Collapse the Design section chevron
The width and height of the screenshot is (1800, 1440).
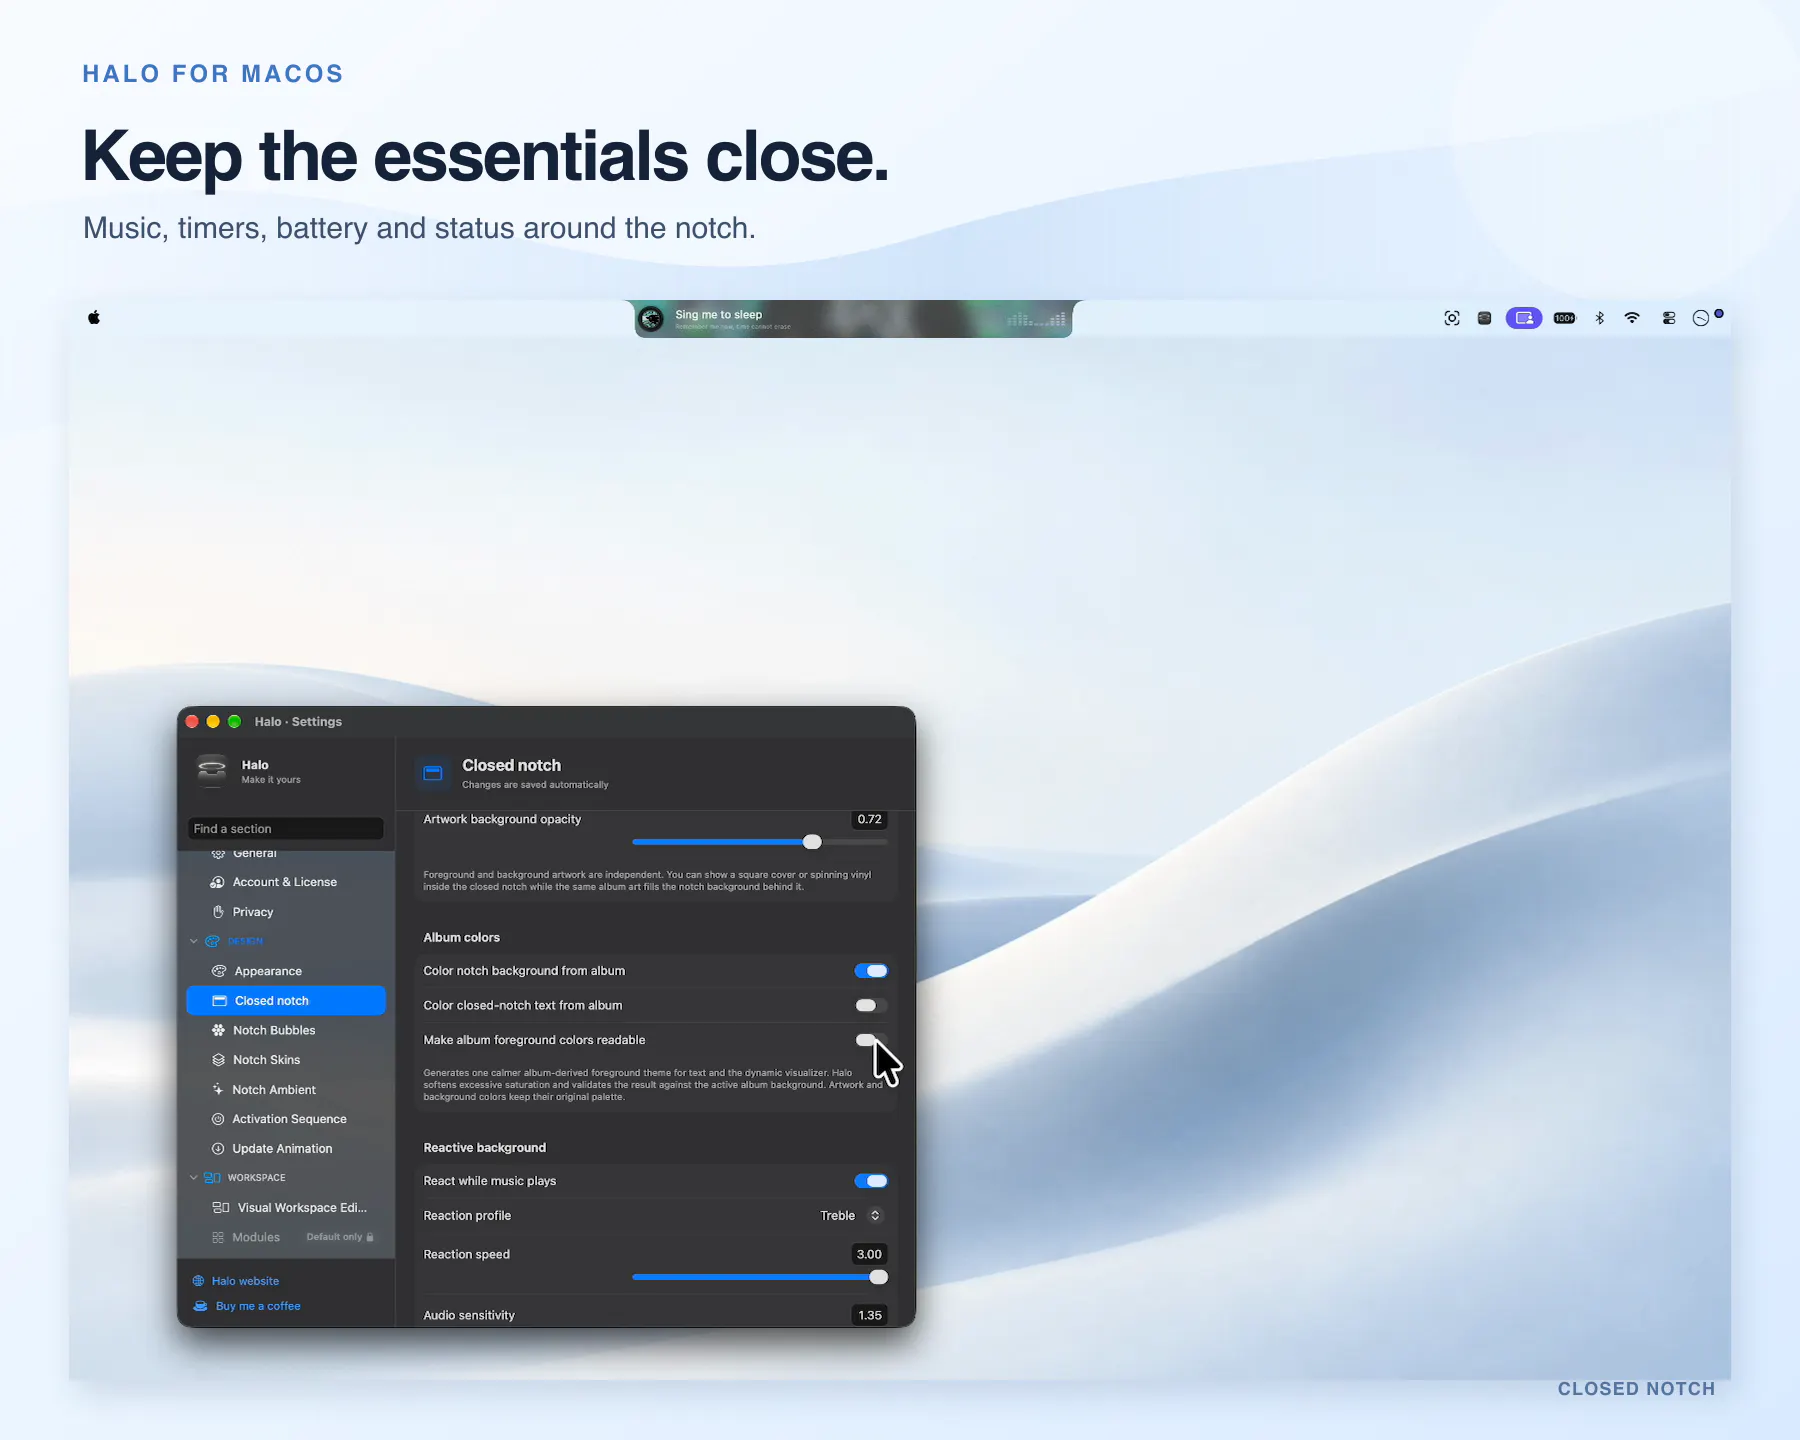point(194,941)
